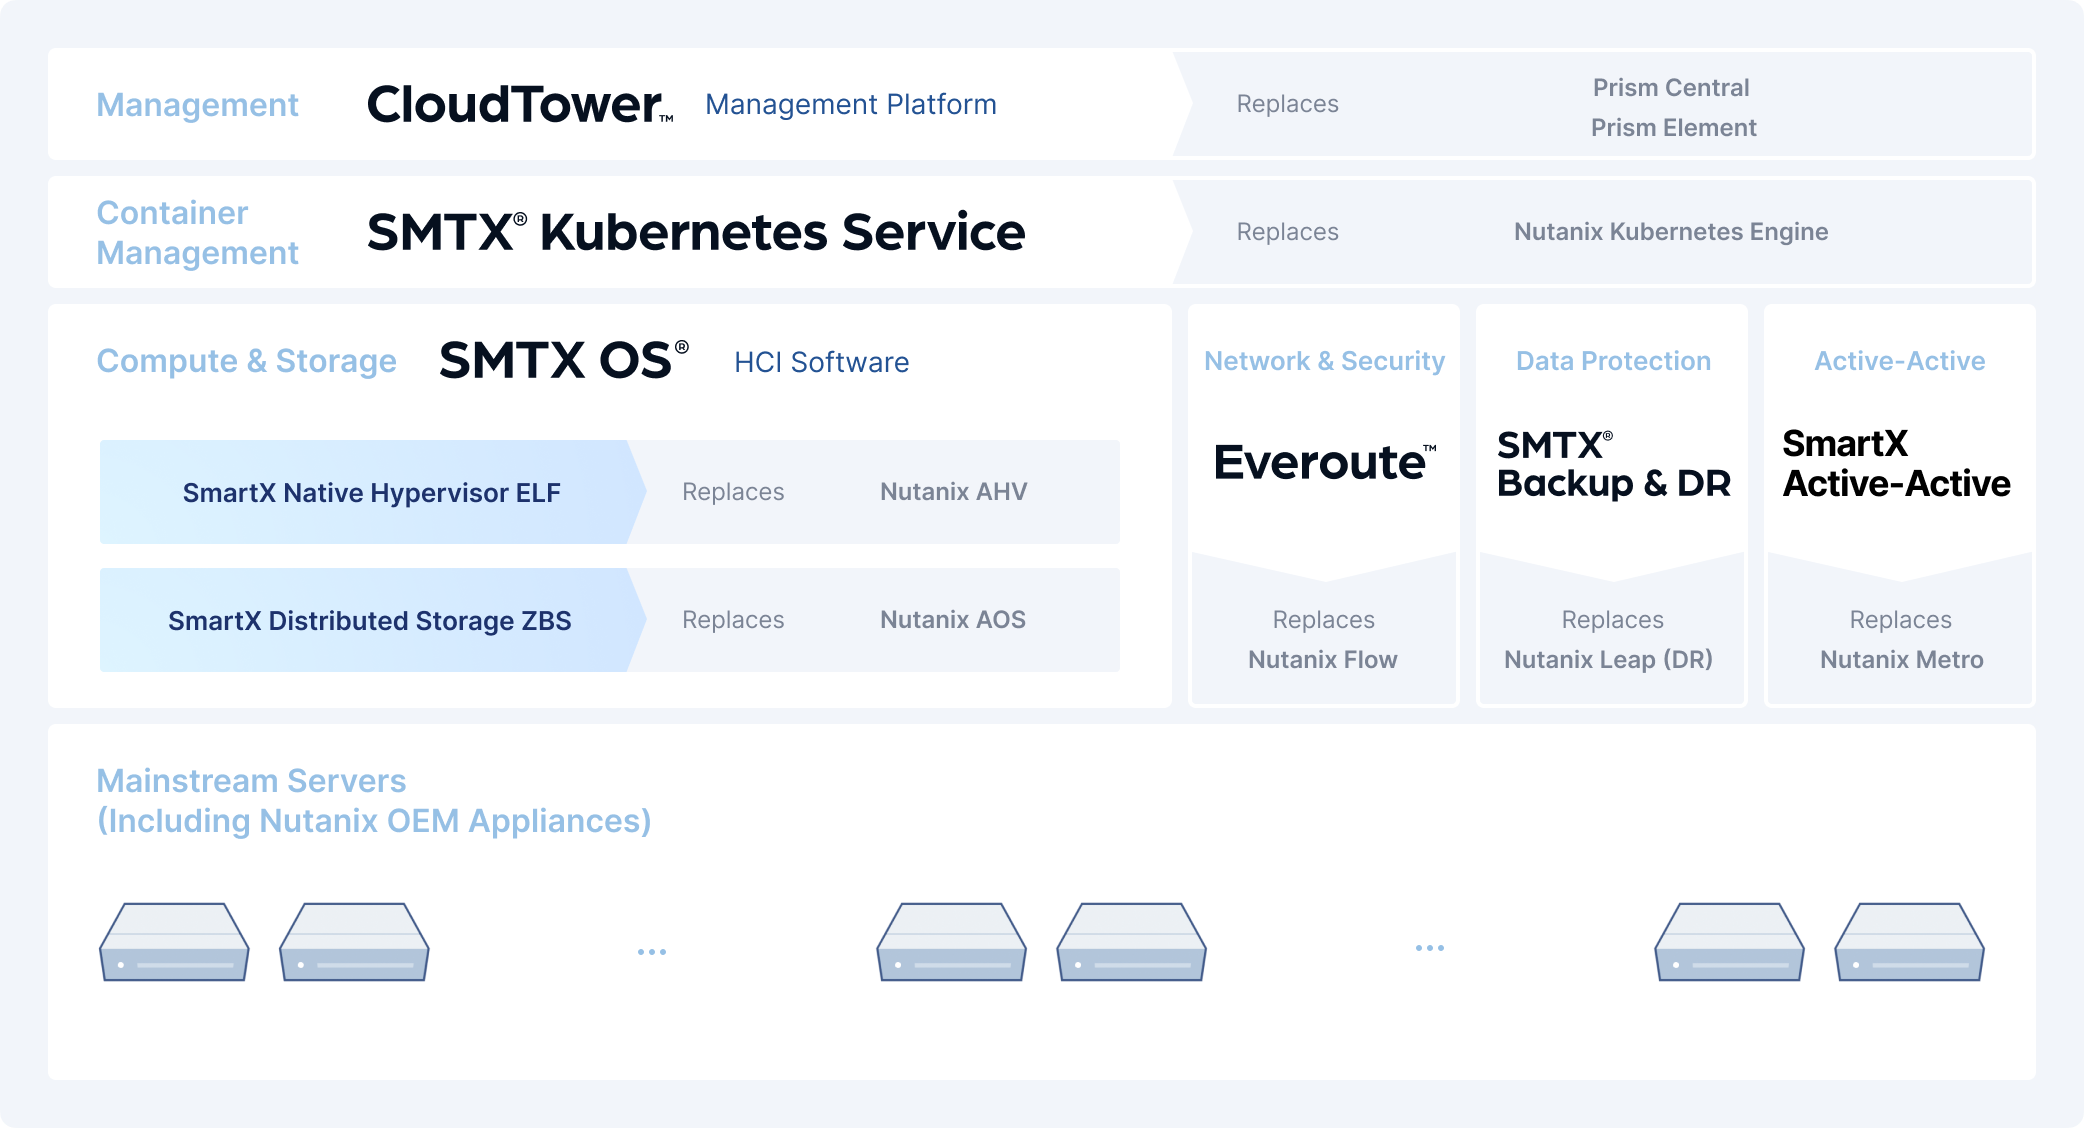Click the CloudTower logo
The image size is (2084, 1128).
pos(519,104)
